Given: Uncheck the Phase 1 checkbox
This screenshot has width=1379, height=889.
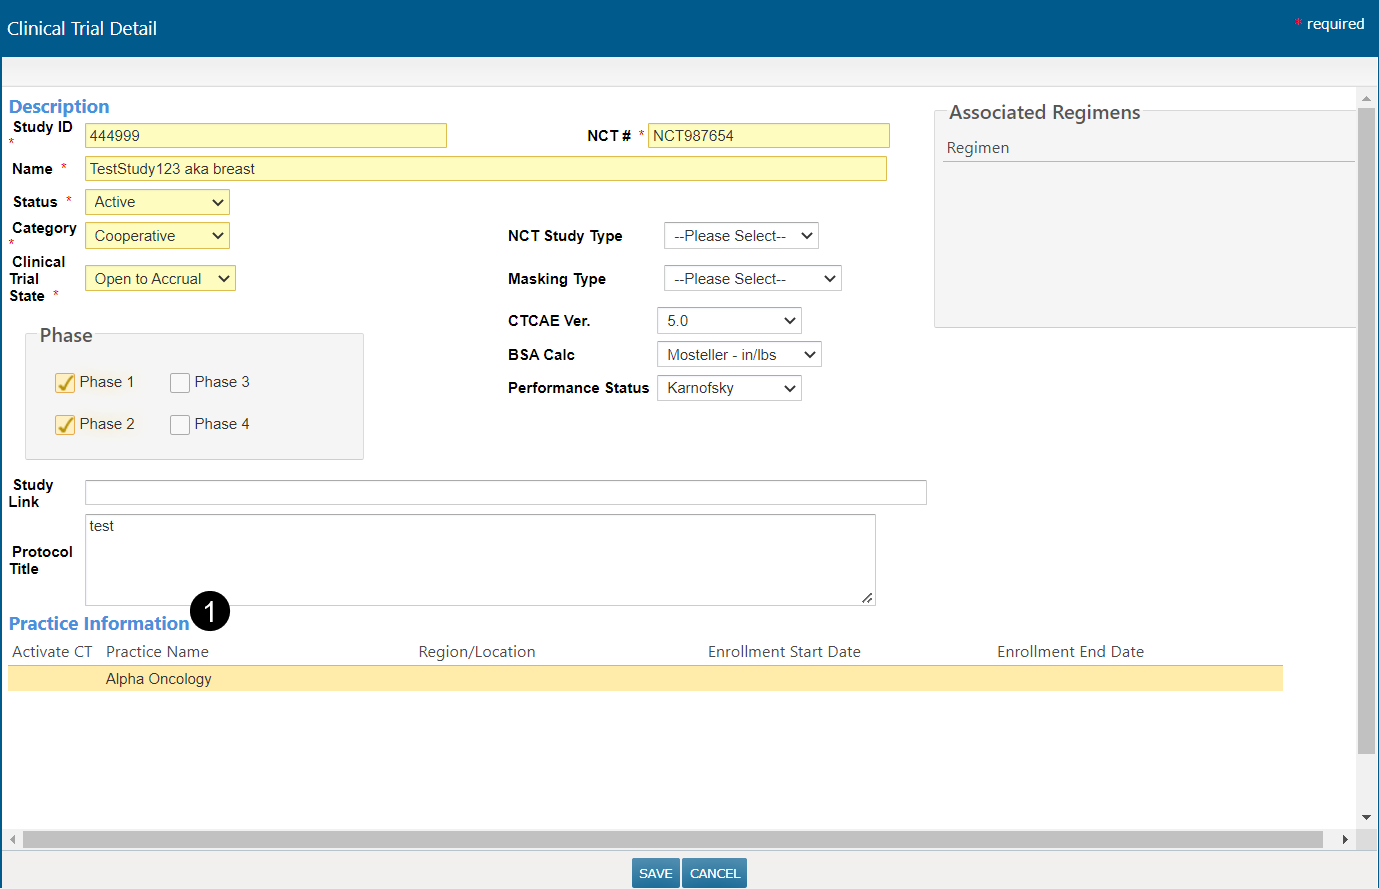Looking at the screenshot, I should [x=65, y=383].
